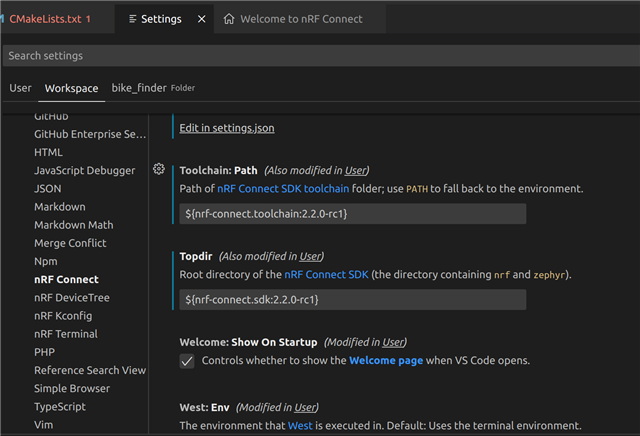Toggle the Welcome Show On Startup checkbox

click(187, 361)
